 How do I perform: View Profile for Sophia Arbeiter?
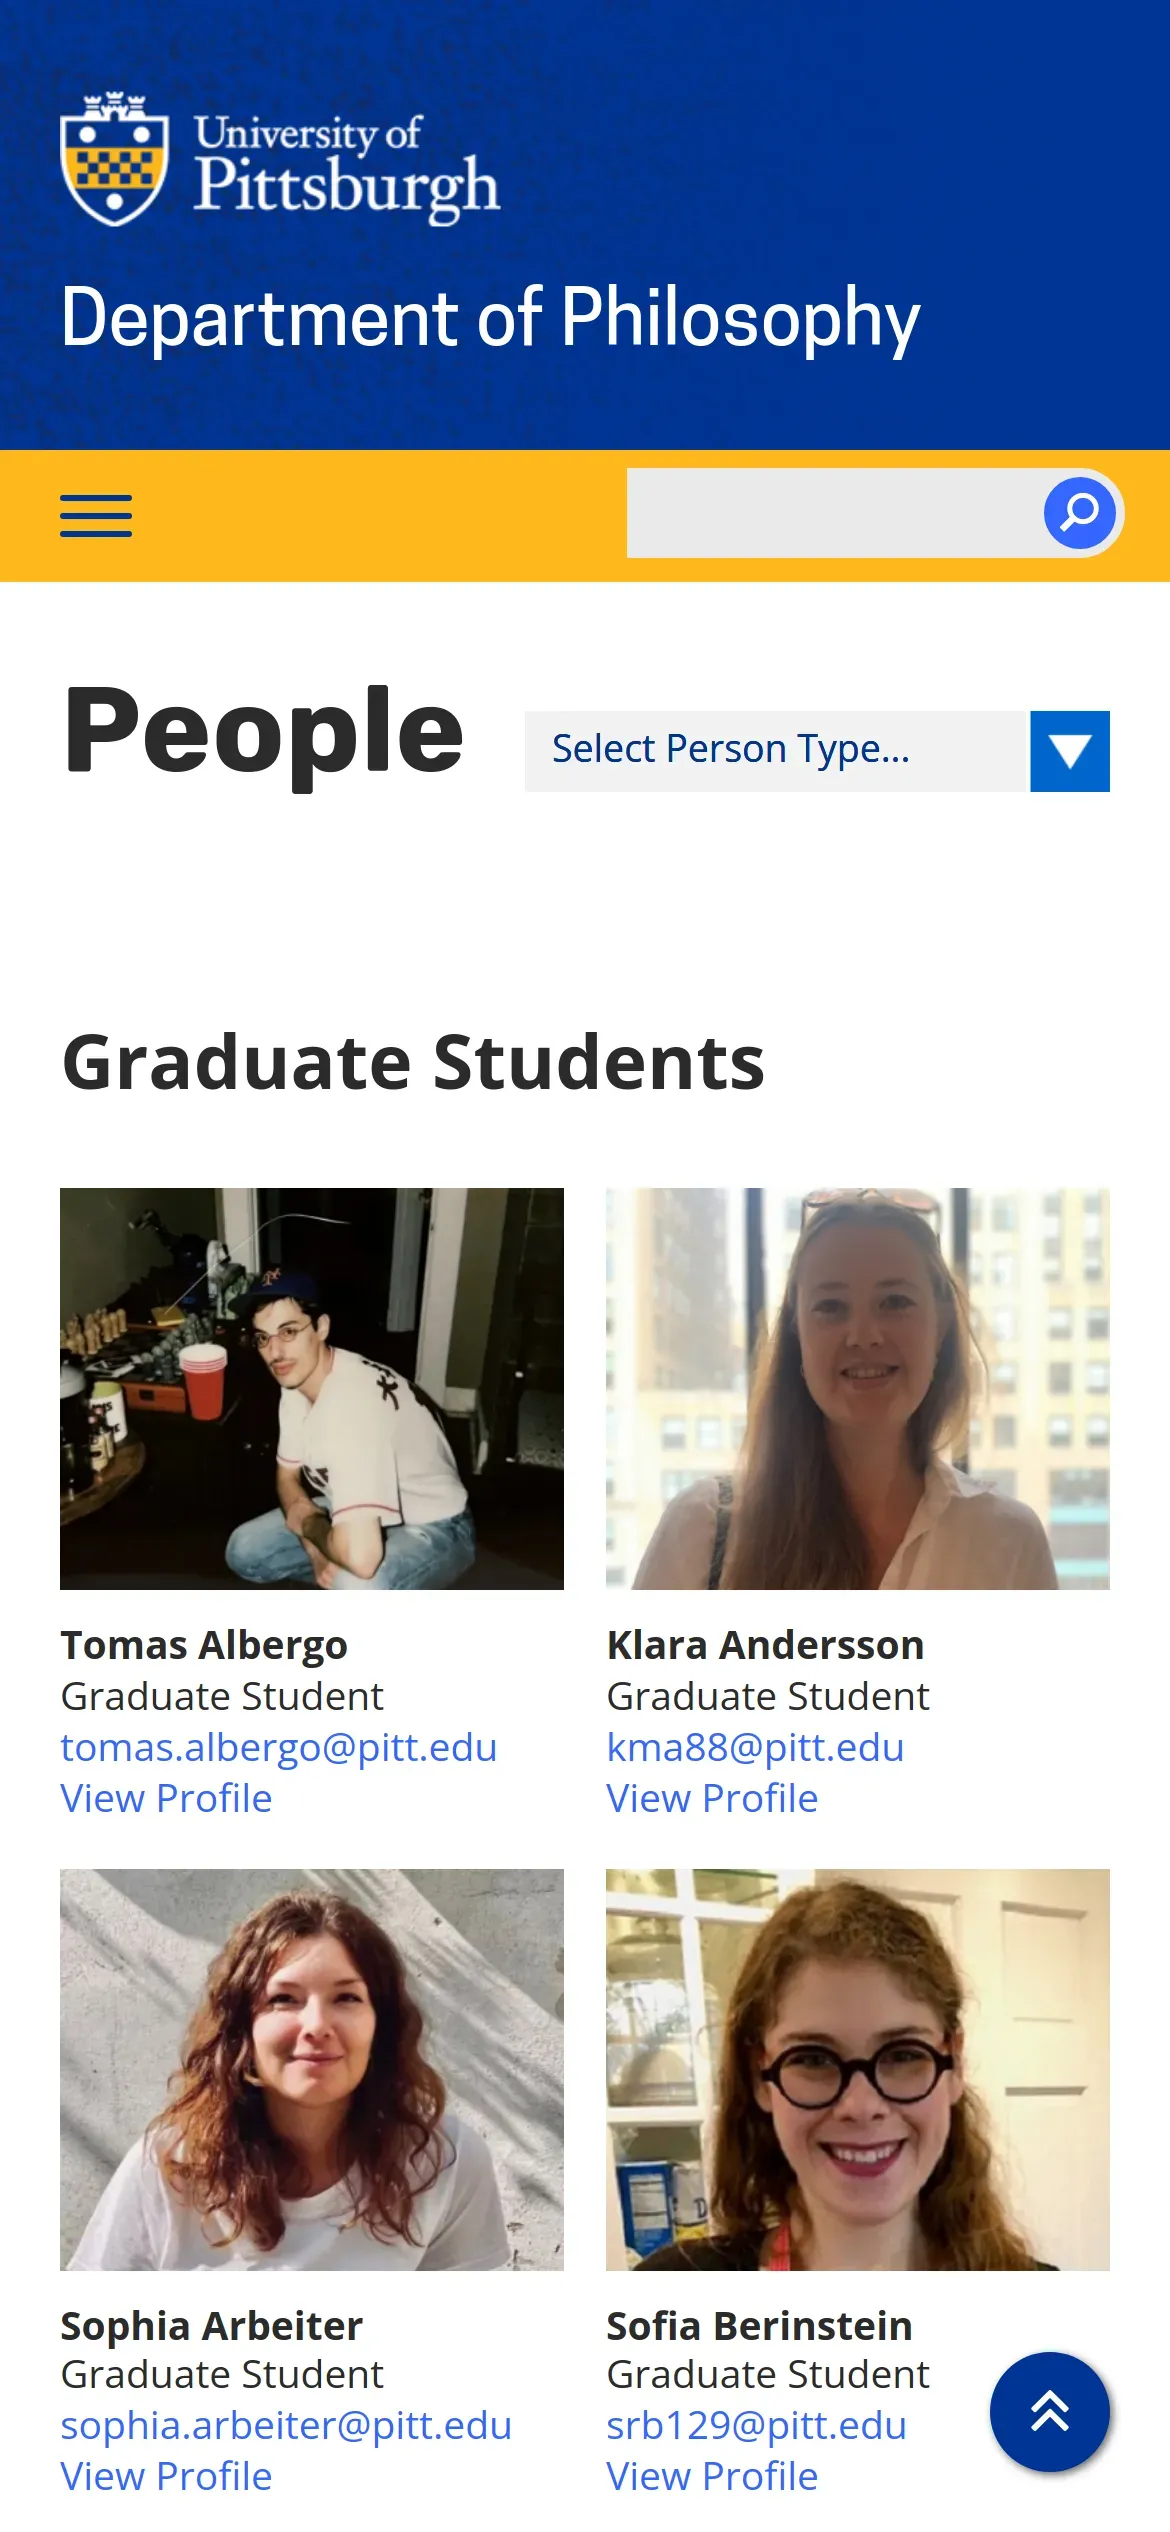(x=166, y=2476)
